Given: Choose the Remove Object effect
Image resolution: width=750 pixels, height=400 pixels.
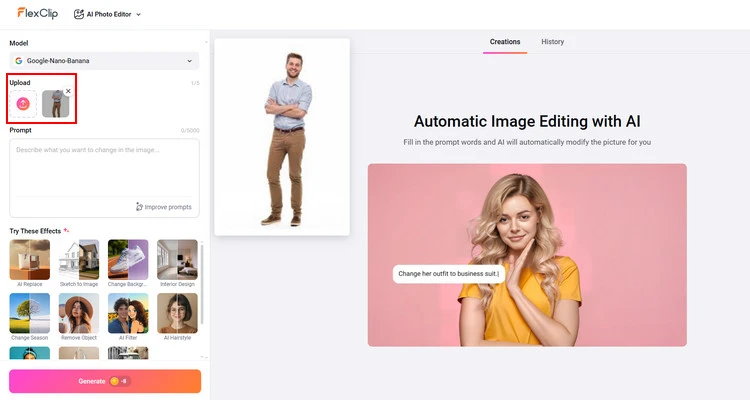Looking at the screenshot, I should 79,317.
